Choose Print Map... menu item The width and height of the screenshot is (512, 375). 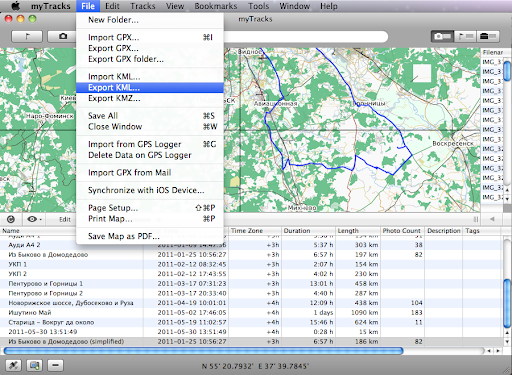tap(150, 219)
